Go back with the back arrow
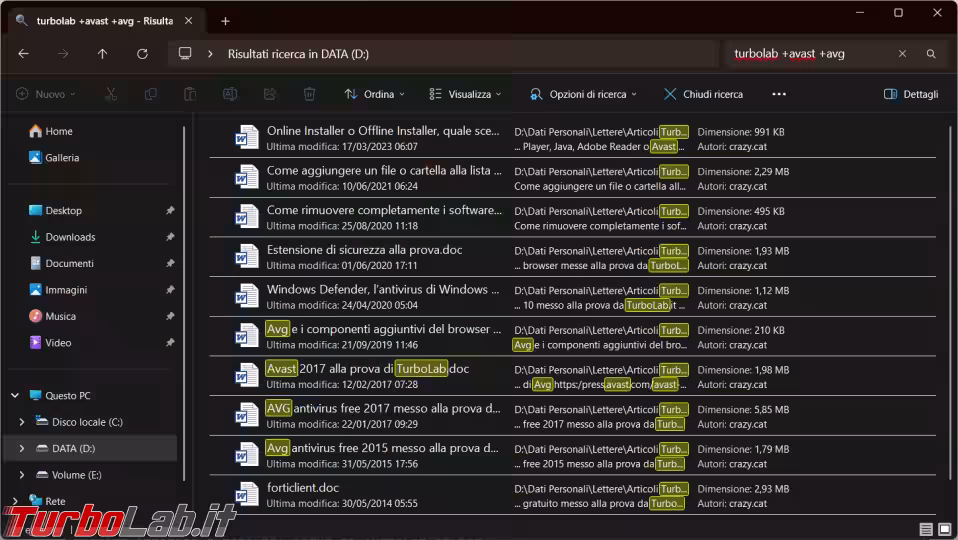 coord(23,54)
